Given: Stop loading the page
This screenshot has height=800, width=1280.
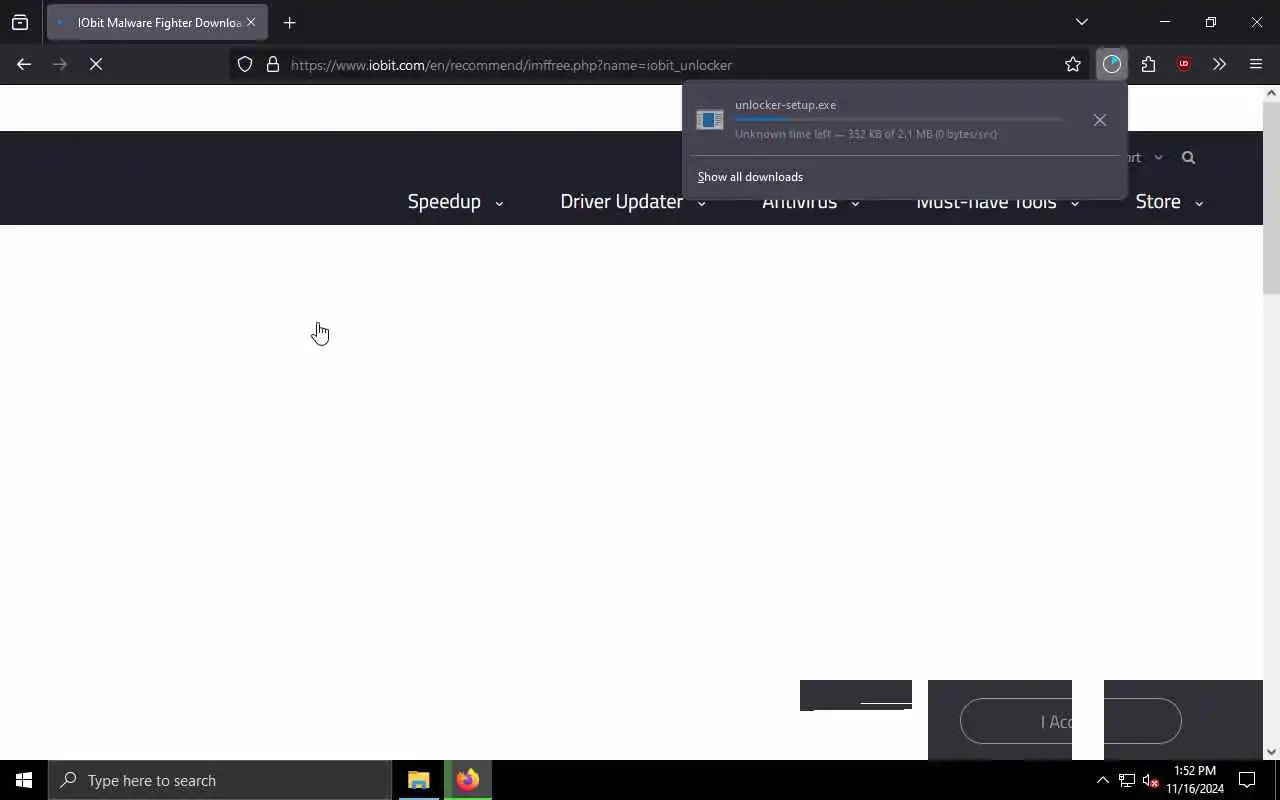Looking at the screenshot, I should coord(96,64).
